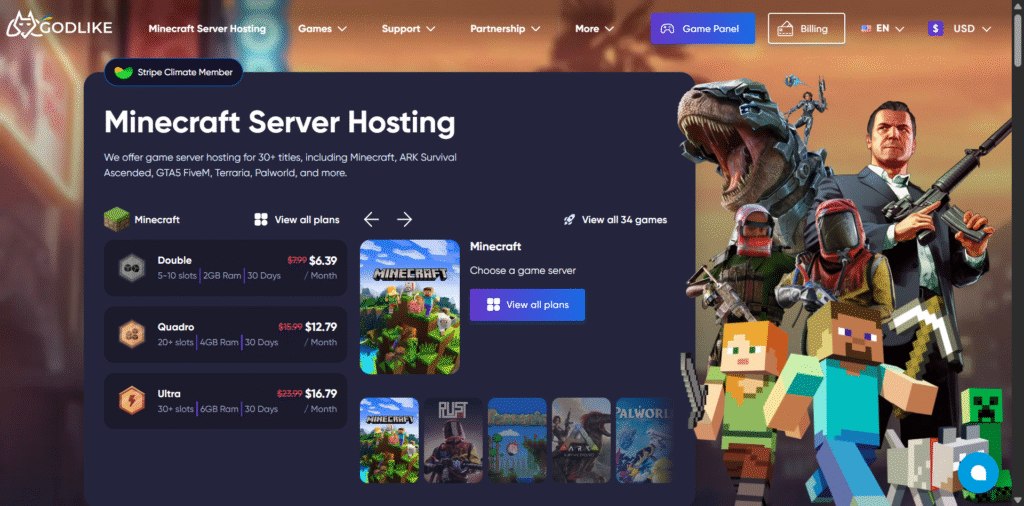Click the Quadro plan hexagon icon
Screen dimensions: 1024x506
(x=131, y=334)
